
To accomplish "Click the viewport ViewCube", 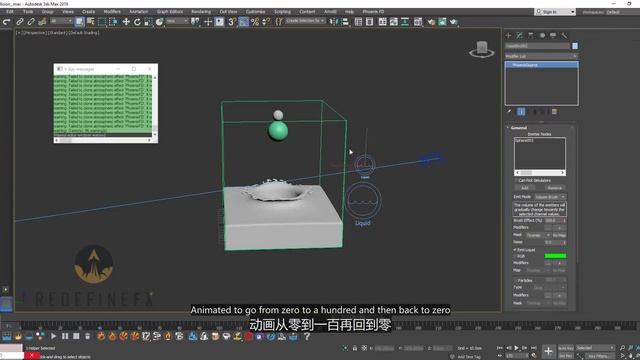I will (482, 49).
